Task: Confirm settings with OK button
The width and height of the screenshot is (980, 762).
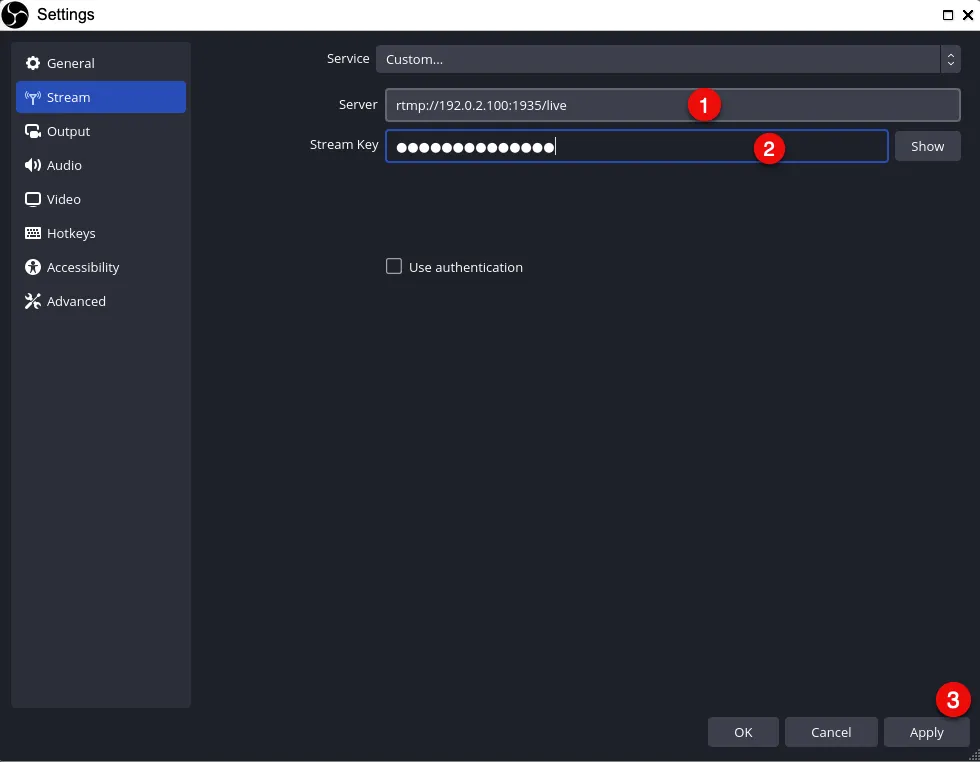Action: click(x=743, y=732)
